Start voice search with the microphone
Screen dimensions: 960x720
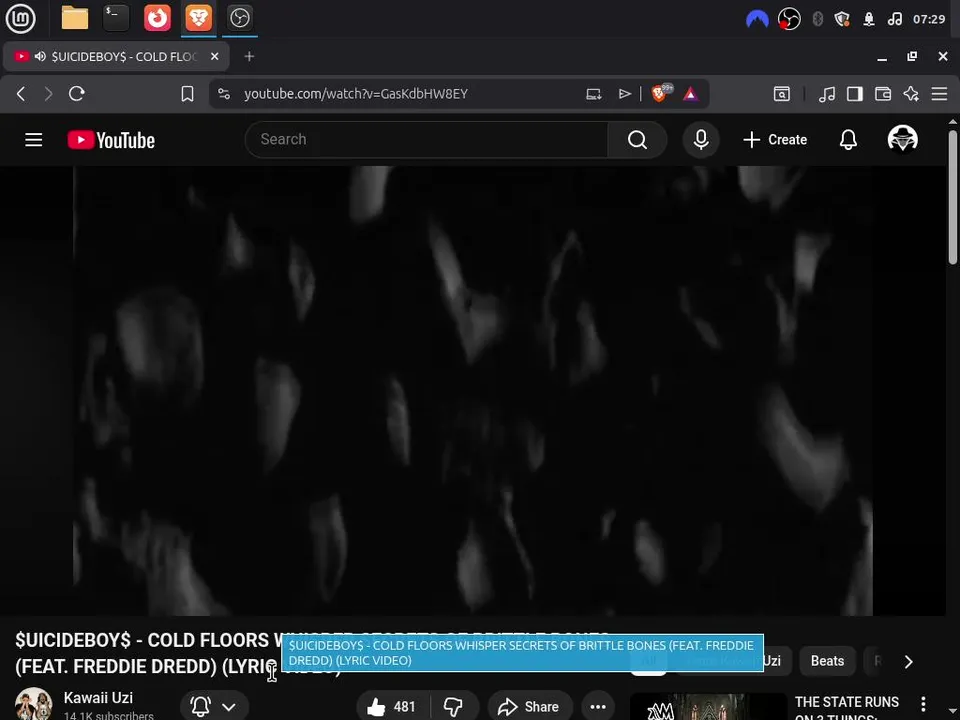click(x=701, y=140)
